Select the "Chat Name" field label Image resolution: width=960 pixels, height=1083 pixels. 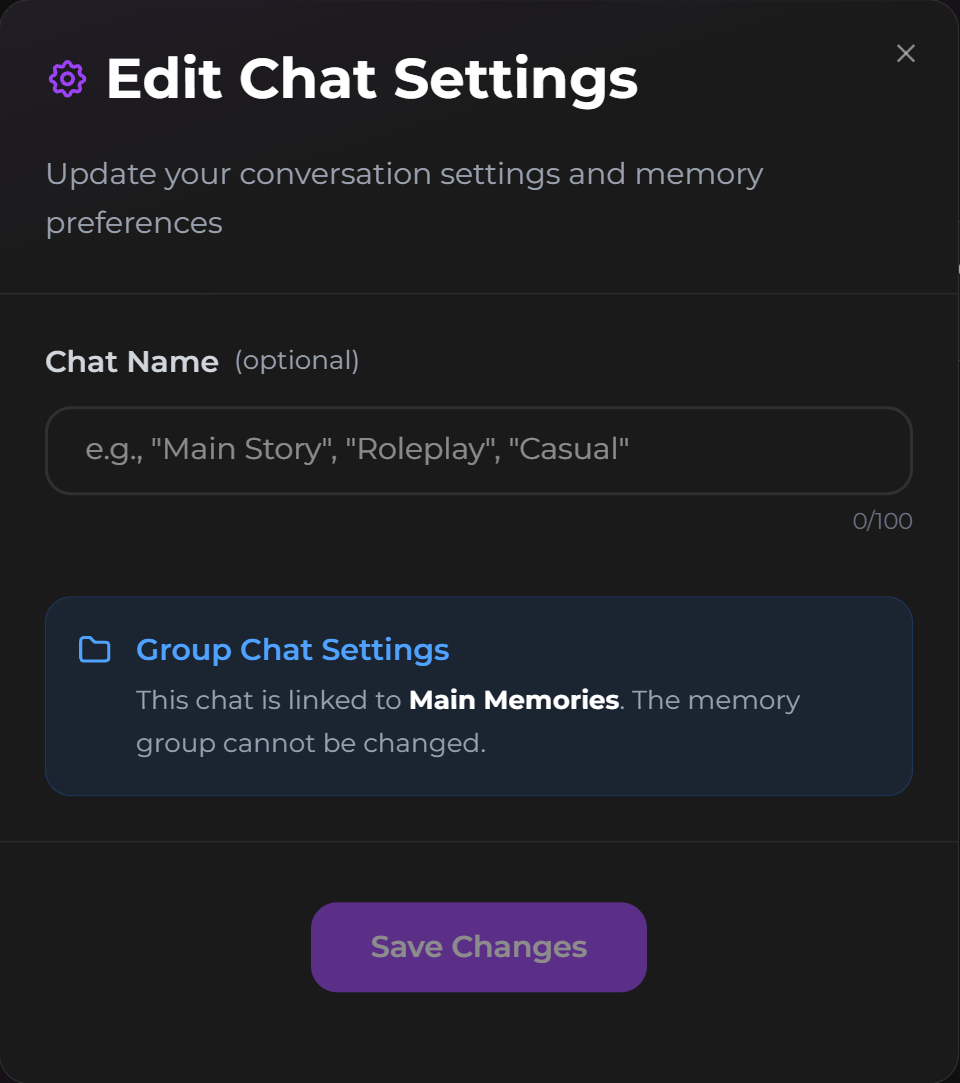pyautogui.click(x=132, y=362)
